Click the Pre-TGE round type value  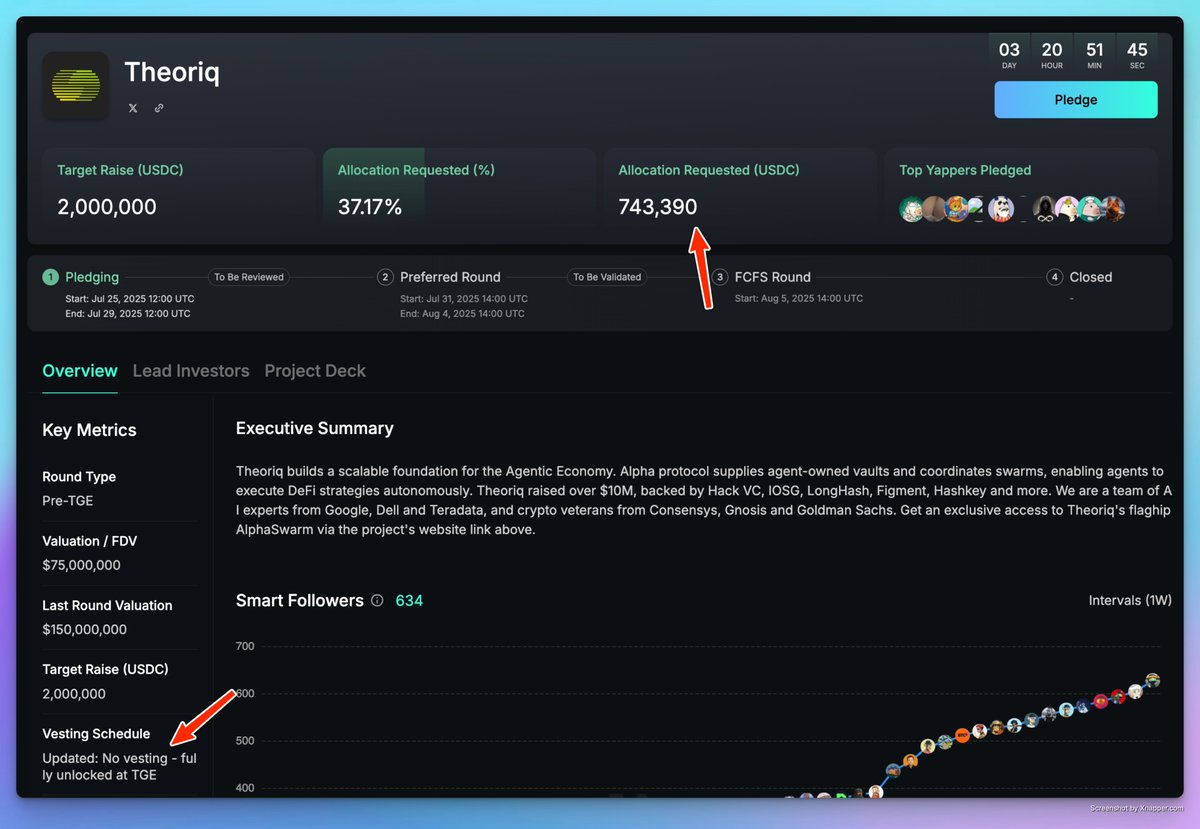click(68, 501)
